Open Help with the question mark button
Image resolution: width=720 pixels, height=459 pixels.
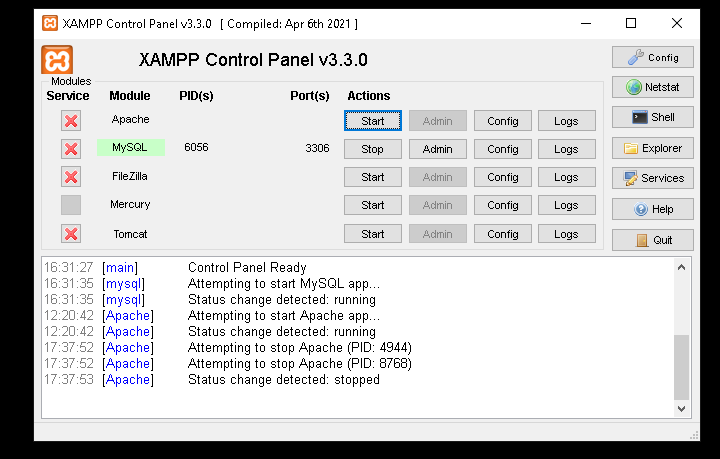click(x=652, y=209)
